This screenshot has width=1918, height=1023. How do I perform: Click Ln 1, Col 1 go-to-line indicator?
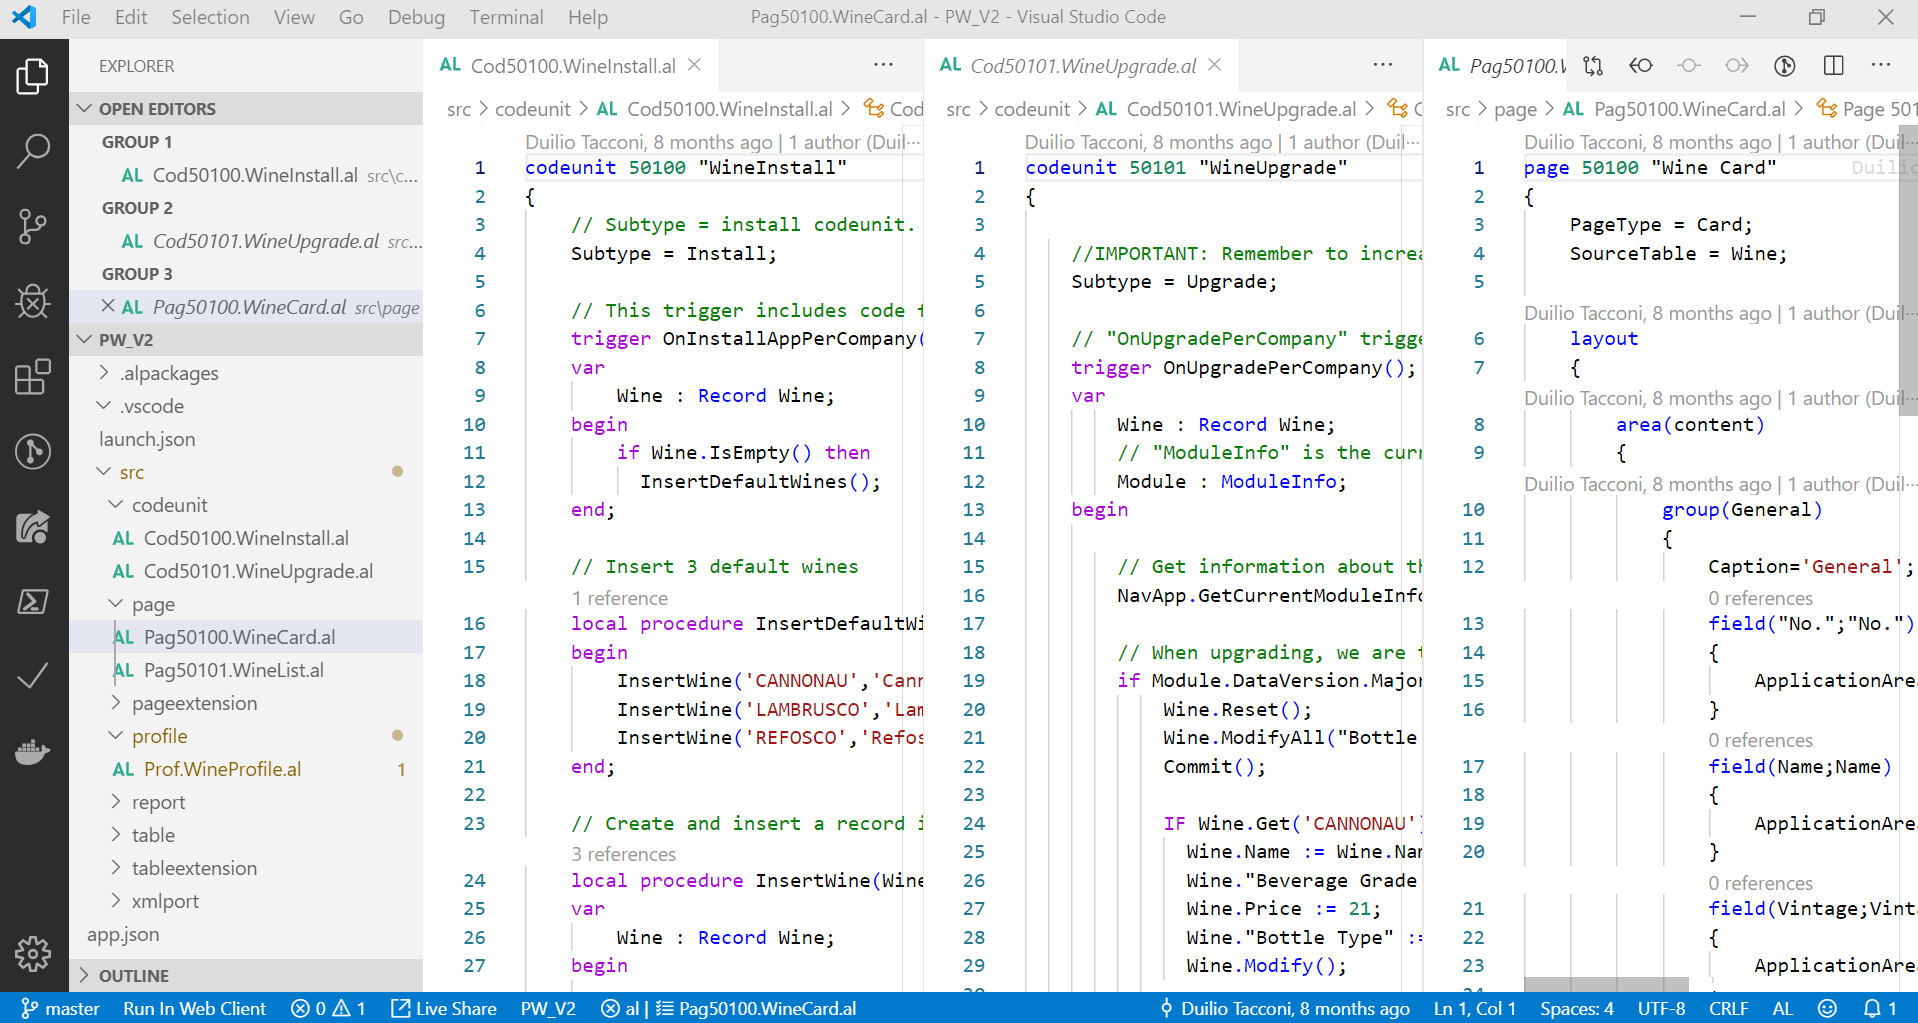point(1475,1008)
